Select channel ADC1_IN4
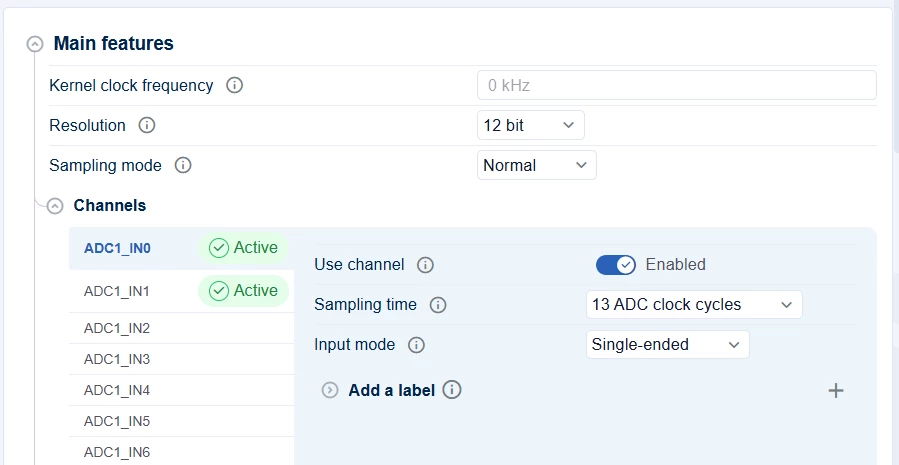The height and width of the screenshot is (465, 899). point(181,390)
